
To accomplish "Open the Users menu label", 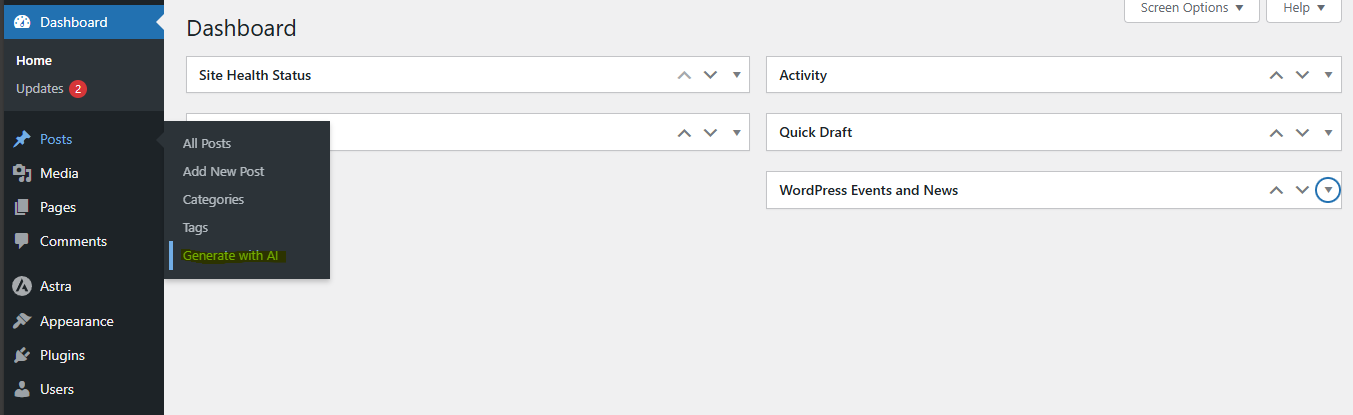I will (57, 390).
